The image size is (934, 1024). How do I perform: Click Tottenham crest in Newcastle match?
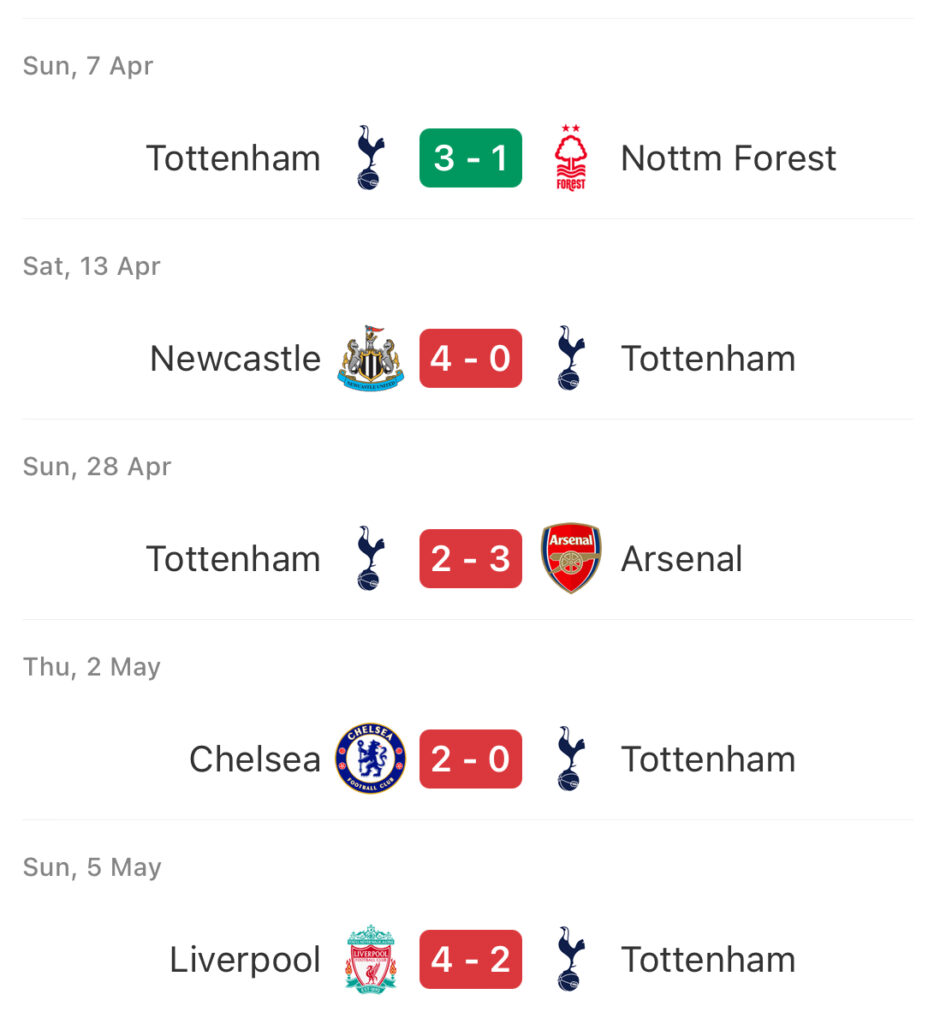point(571,359)
